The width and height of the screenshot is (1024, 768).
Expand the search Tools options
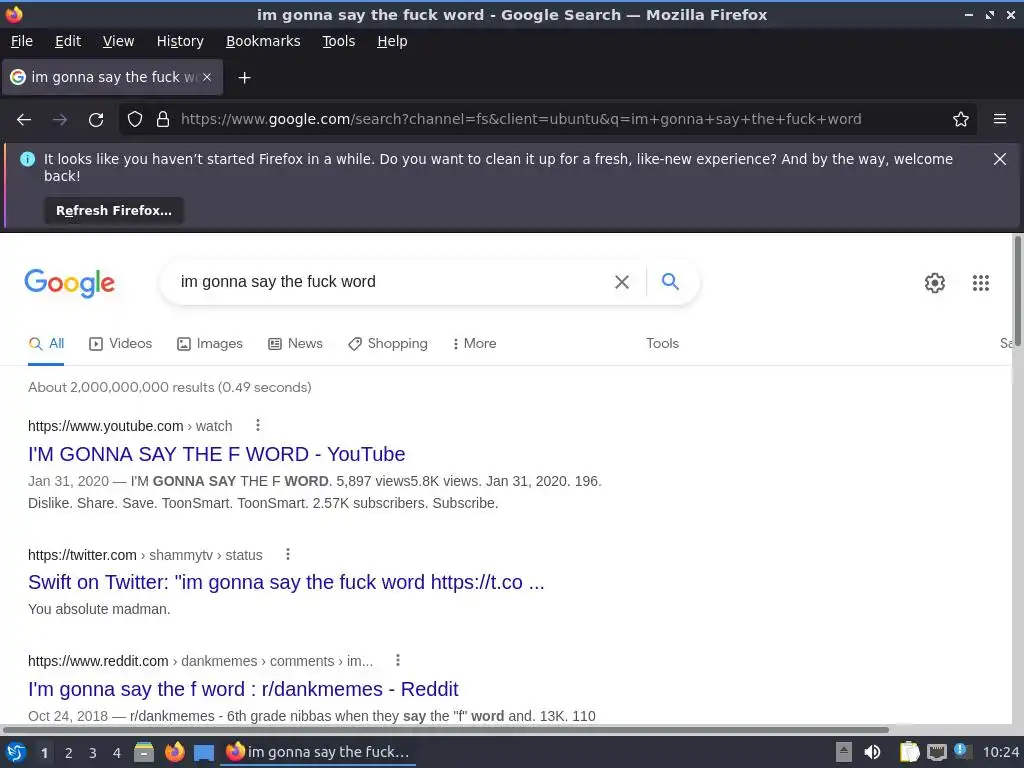(x=662, y=344)
